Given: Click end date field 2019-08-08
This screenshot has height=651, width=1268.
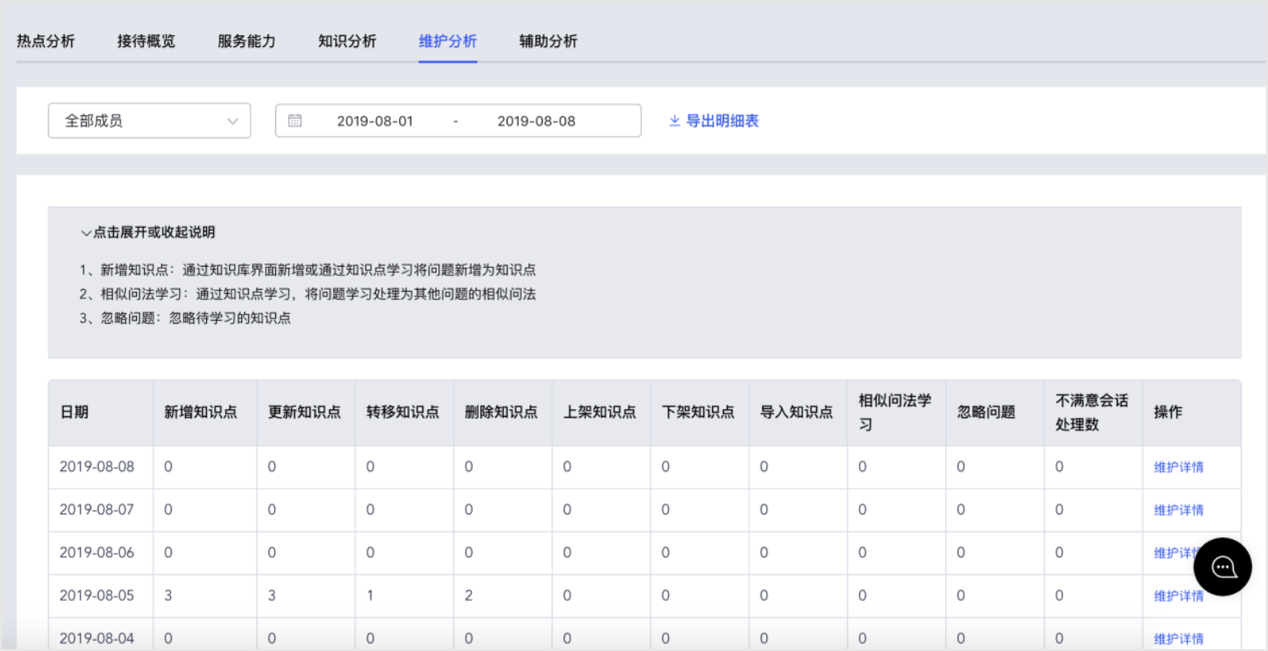Looking at the screenshot, I should (x=536, y=121).
